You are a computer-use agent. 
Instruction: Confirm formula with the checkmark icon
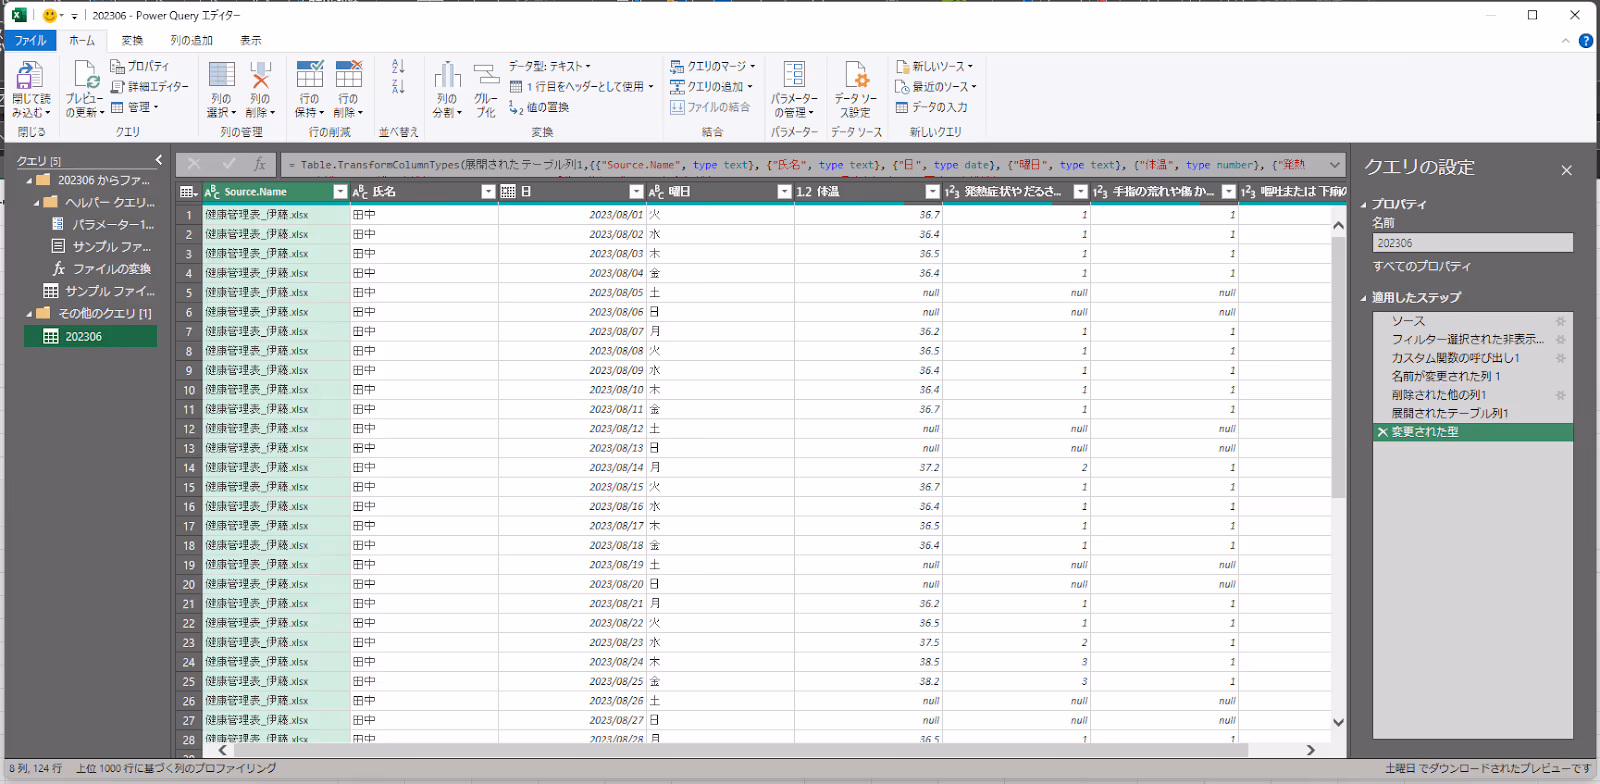tap(229, 164)
